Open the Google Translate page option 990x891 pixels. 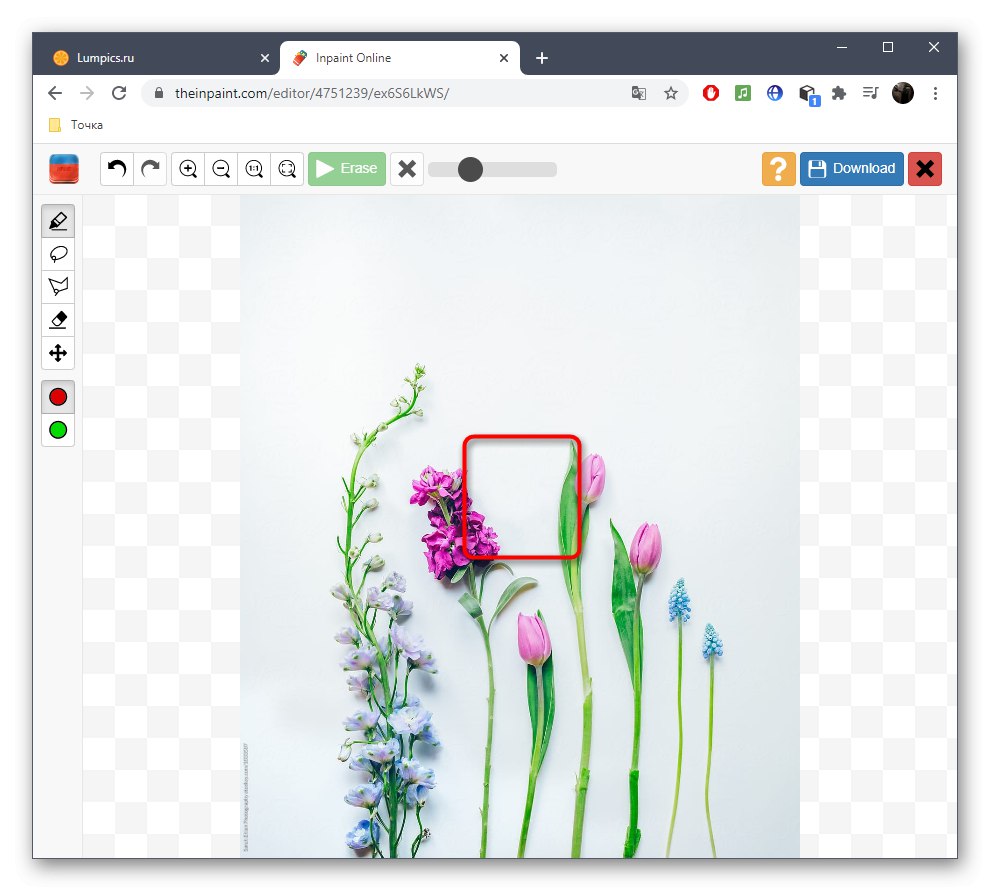[638, 92]
